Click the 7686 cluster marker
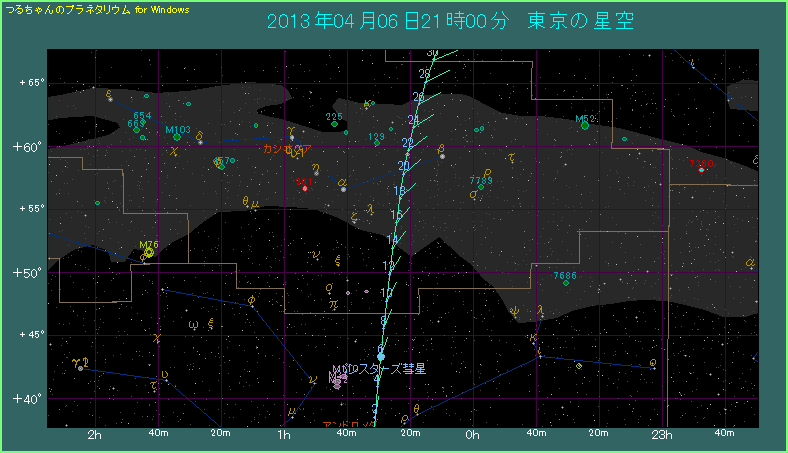This screenshot has width=788, height=453. 566,283
